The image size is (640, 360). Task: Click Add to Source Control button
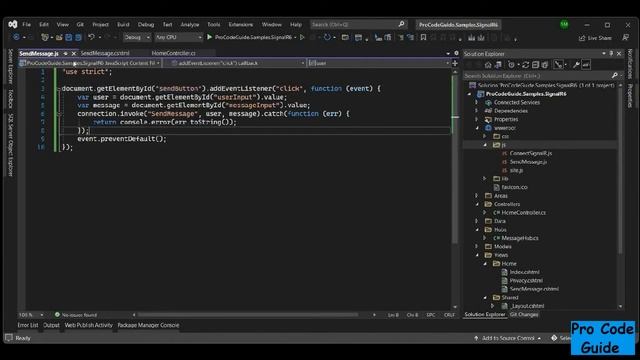[507, 338]
